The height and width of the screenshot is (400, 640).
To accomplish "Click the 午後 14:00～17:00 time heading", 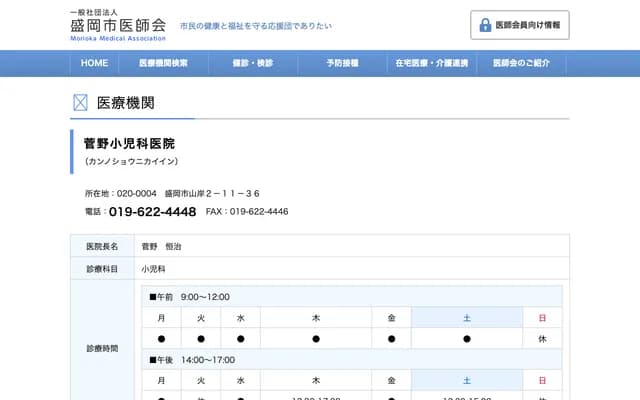I will point(192,359).
